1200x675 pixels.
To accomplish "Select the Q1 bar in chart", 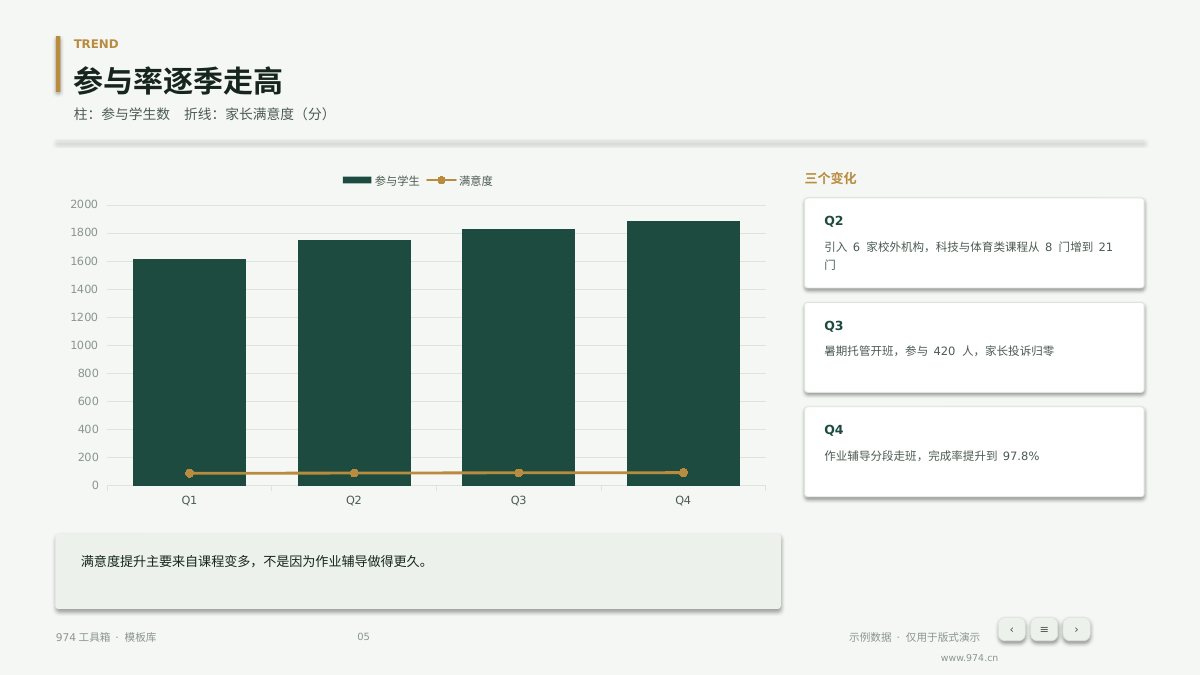I will [x=189, y=372].
